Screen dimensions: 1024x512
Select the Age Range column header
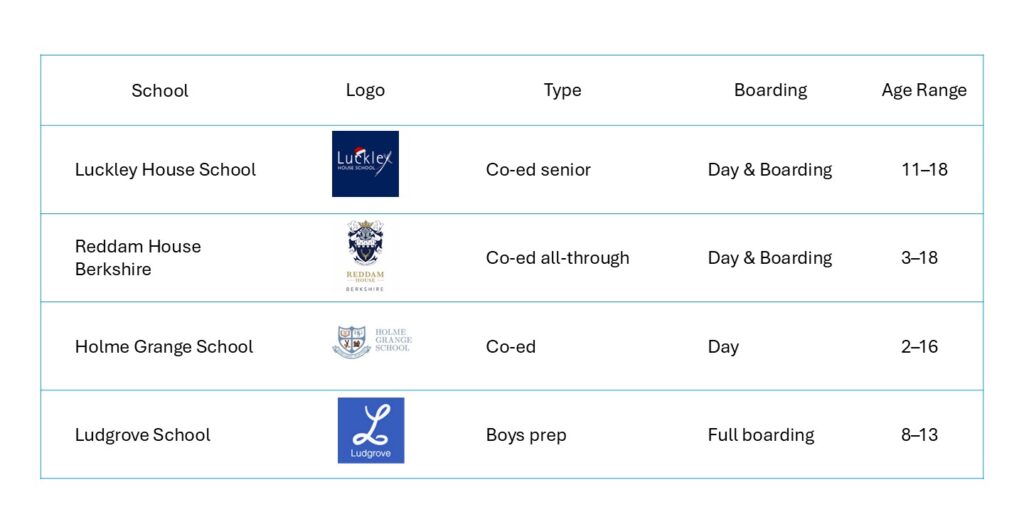(x=924, y=90)
